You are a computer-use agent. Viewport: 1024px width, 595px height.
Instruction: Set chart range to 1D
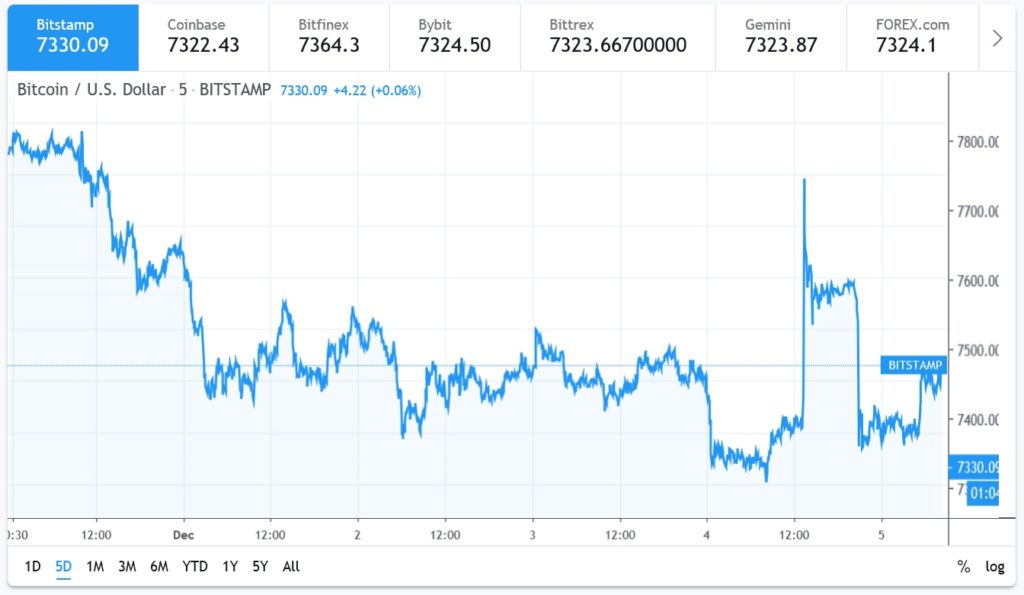[x=32, y=567]
